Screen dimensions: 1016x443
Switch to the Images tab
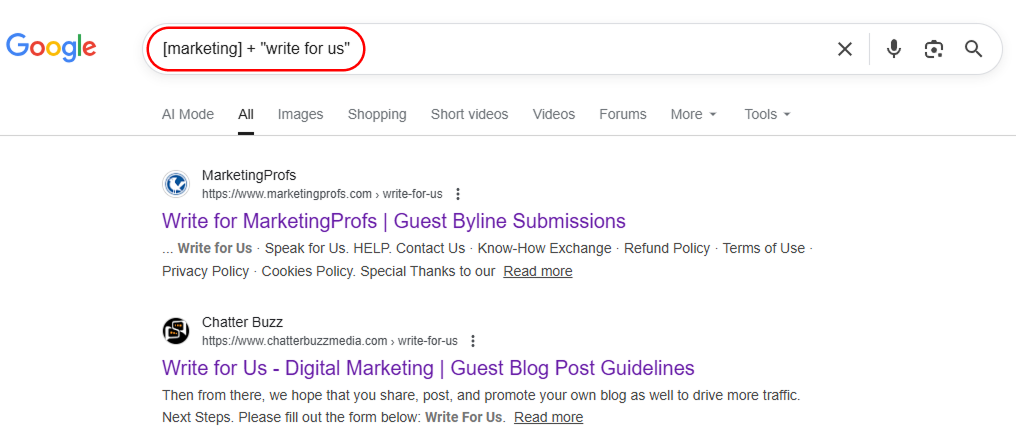click(x=301, y=115)
